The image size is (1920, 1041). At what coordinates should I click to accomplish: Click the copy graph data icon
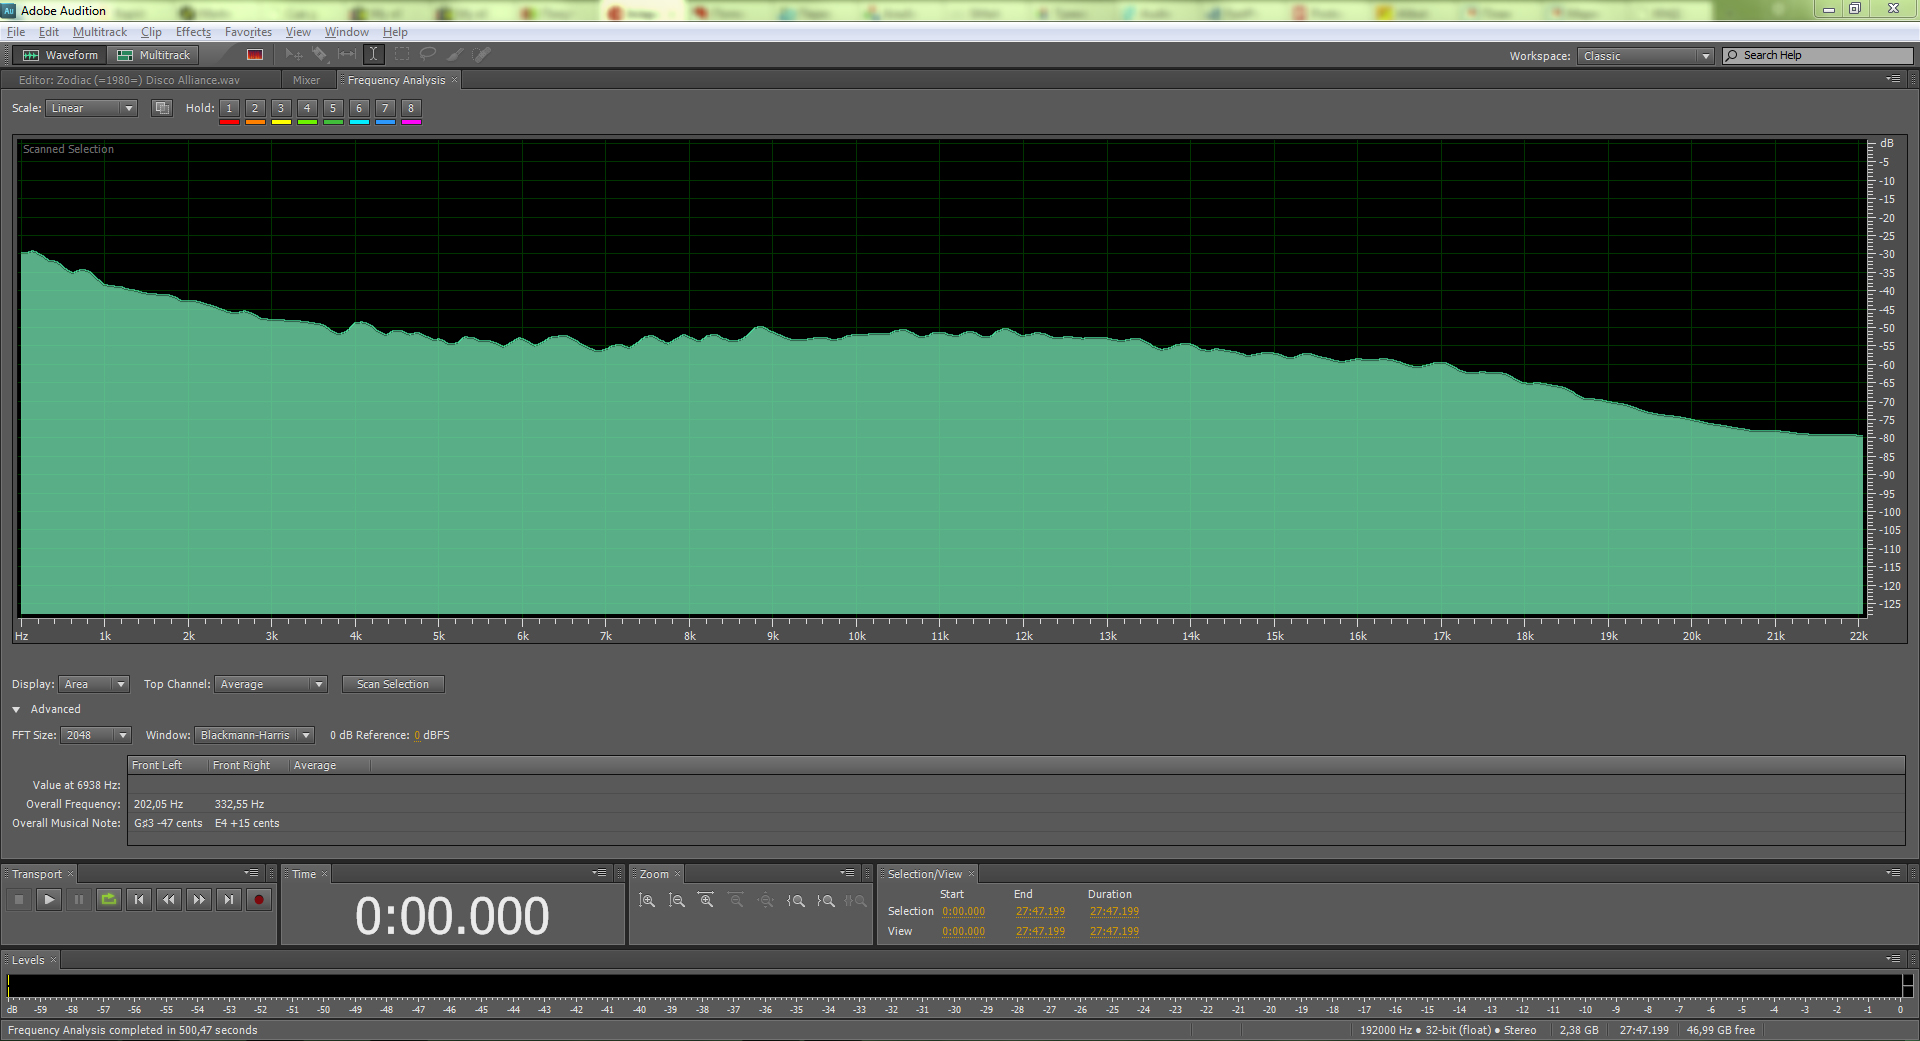click(161, 108)
